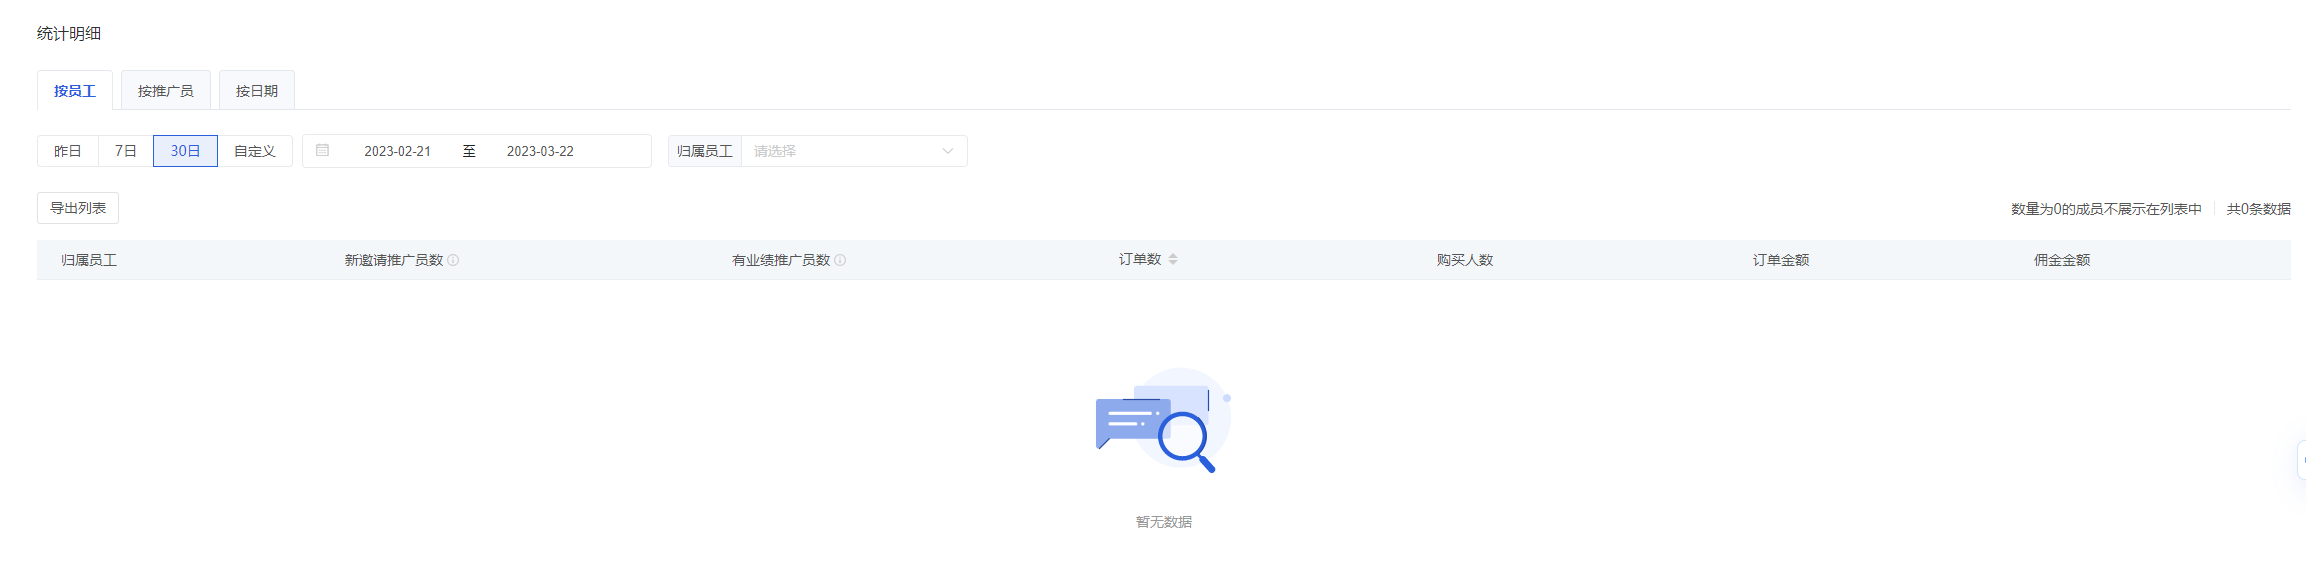Click the 统计明细 heading
Screen dimensions: 2306x574
[x=69, y=33]
